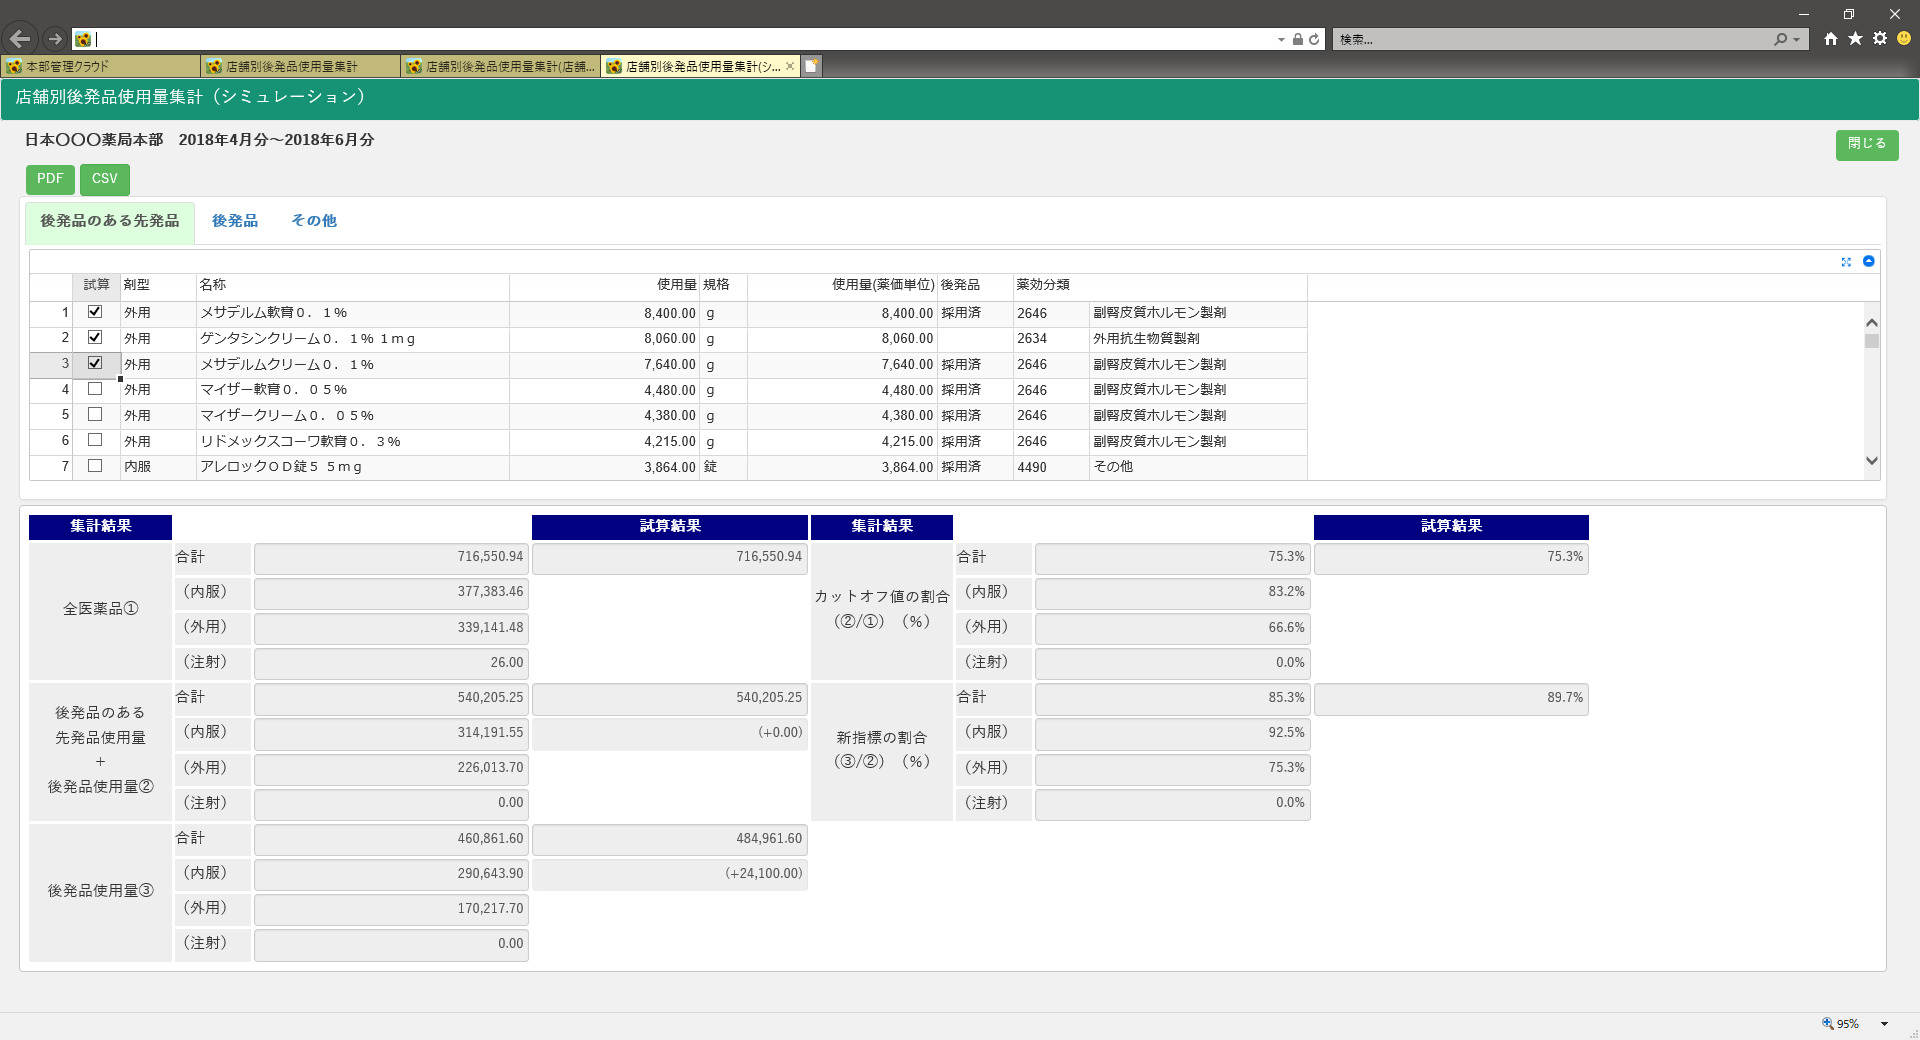1920x1040 pixels.
Task: Click the refresh icon in address bar
Action: 1314,39
